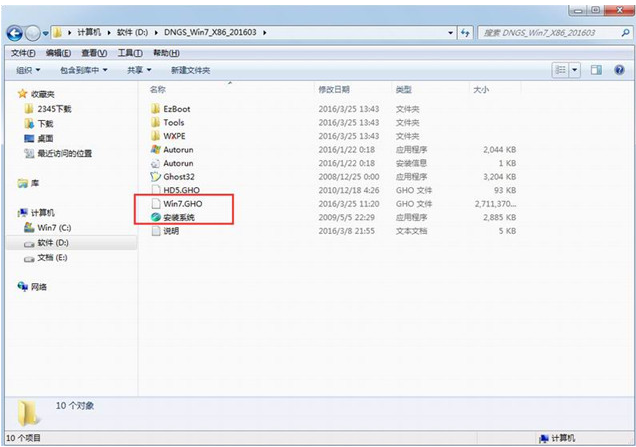Open the 说明 text document

point(171,231)
